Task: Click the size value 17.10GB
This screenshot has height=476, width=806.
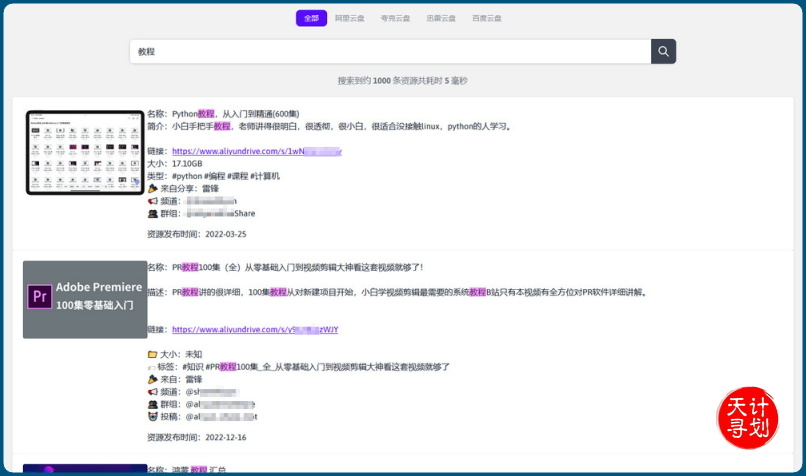Action: pyautogui.click(x=187, y=163)
